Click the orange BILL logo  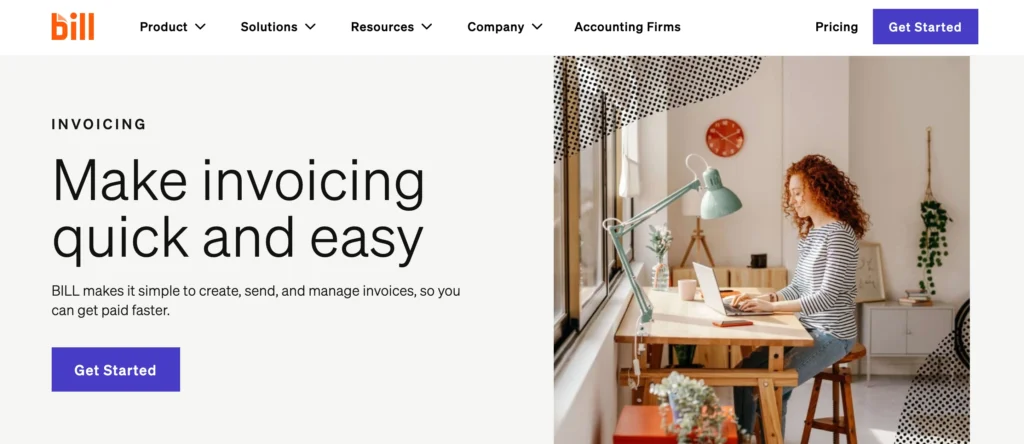click(x=72, y=27)
